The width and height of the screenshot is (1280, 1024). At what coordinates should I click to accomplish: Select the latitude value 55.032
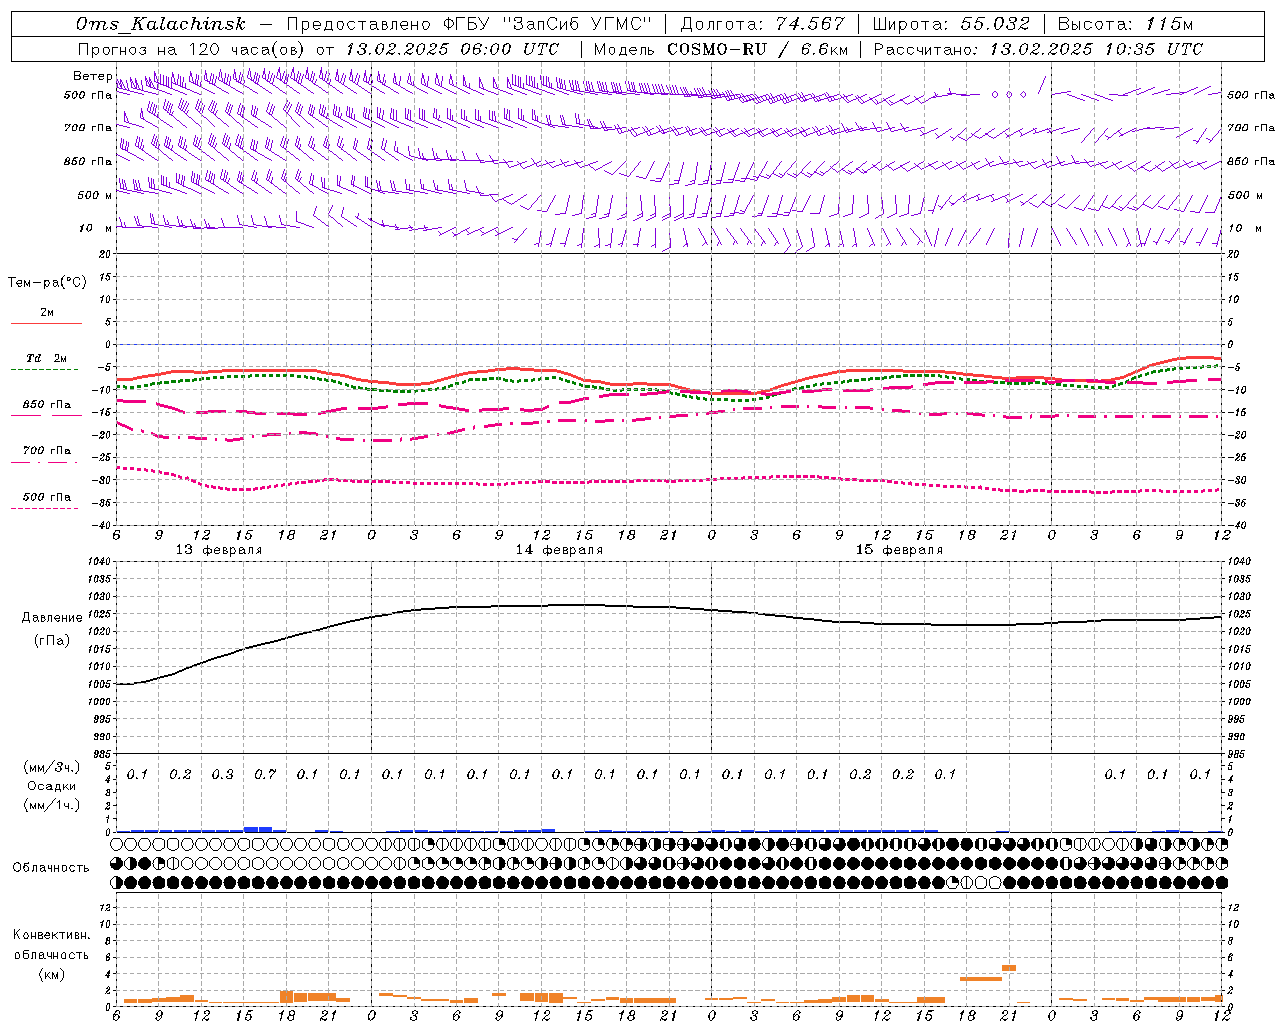tap(995, 24)
